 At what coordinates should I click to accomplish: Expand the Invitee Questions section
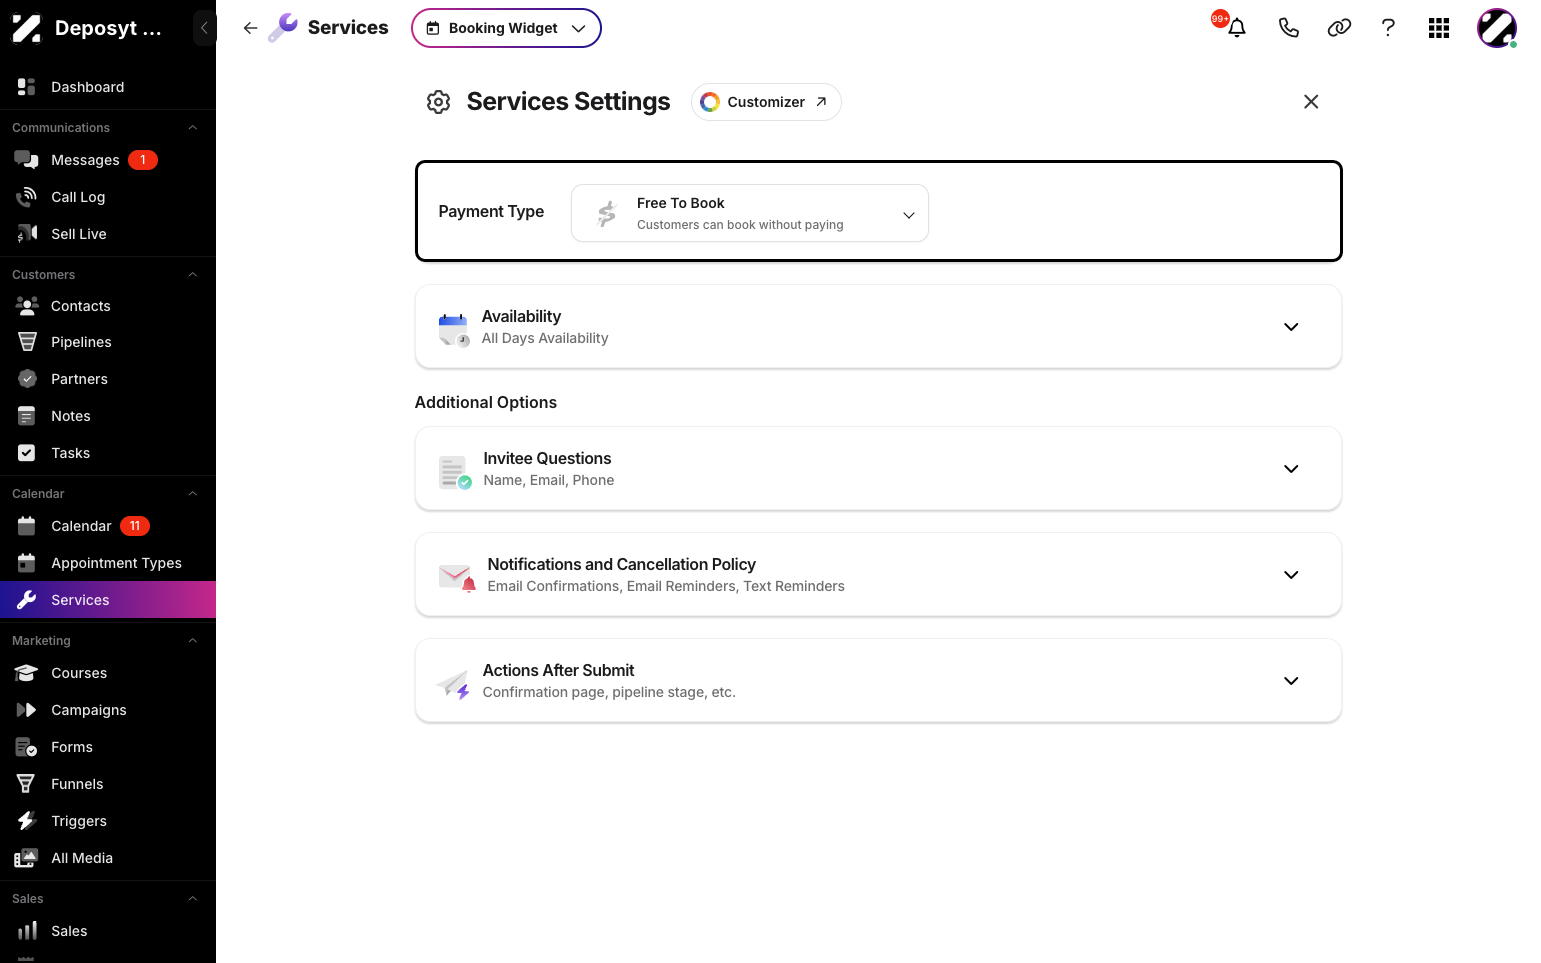coord(878,469)
